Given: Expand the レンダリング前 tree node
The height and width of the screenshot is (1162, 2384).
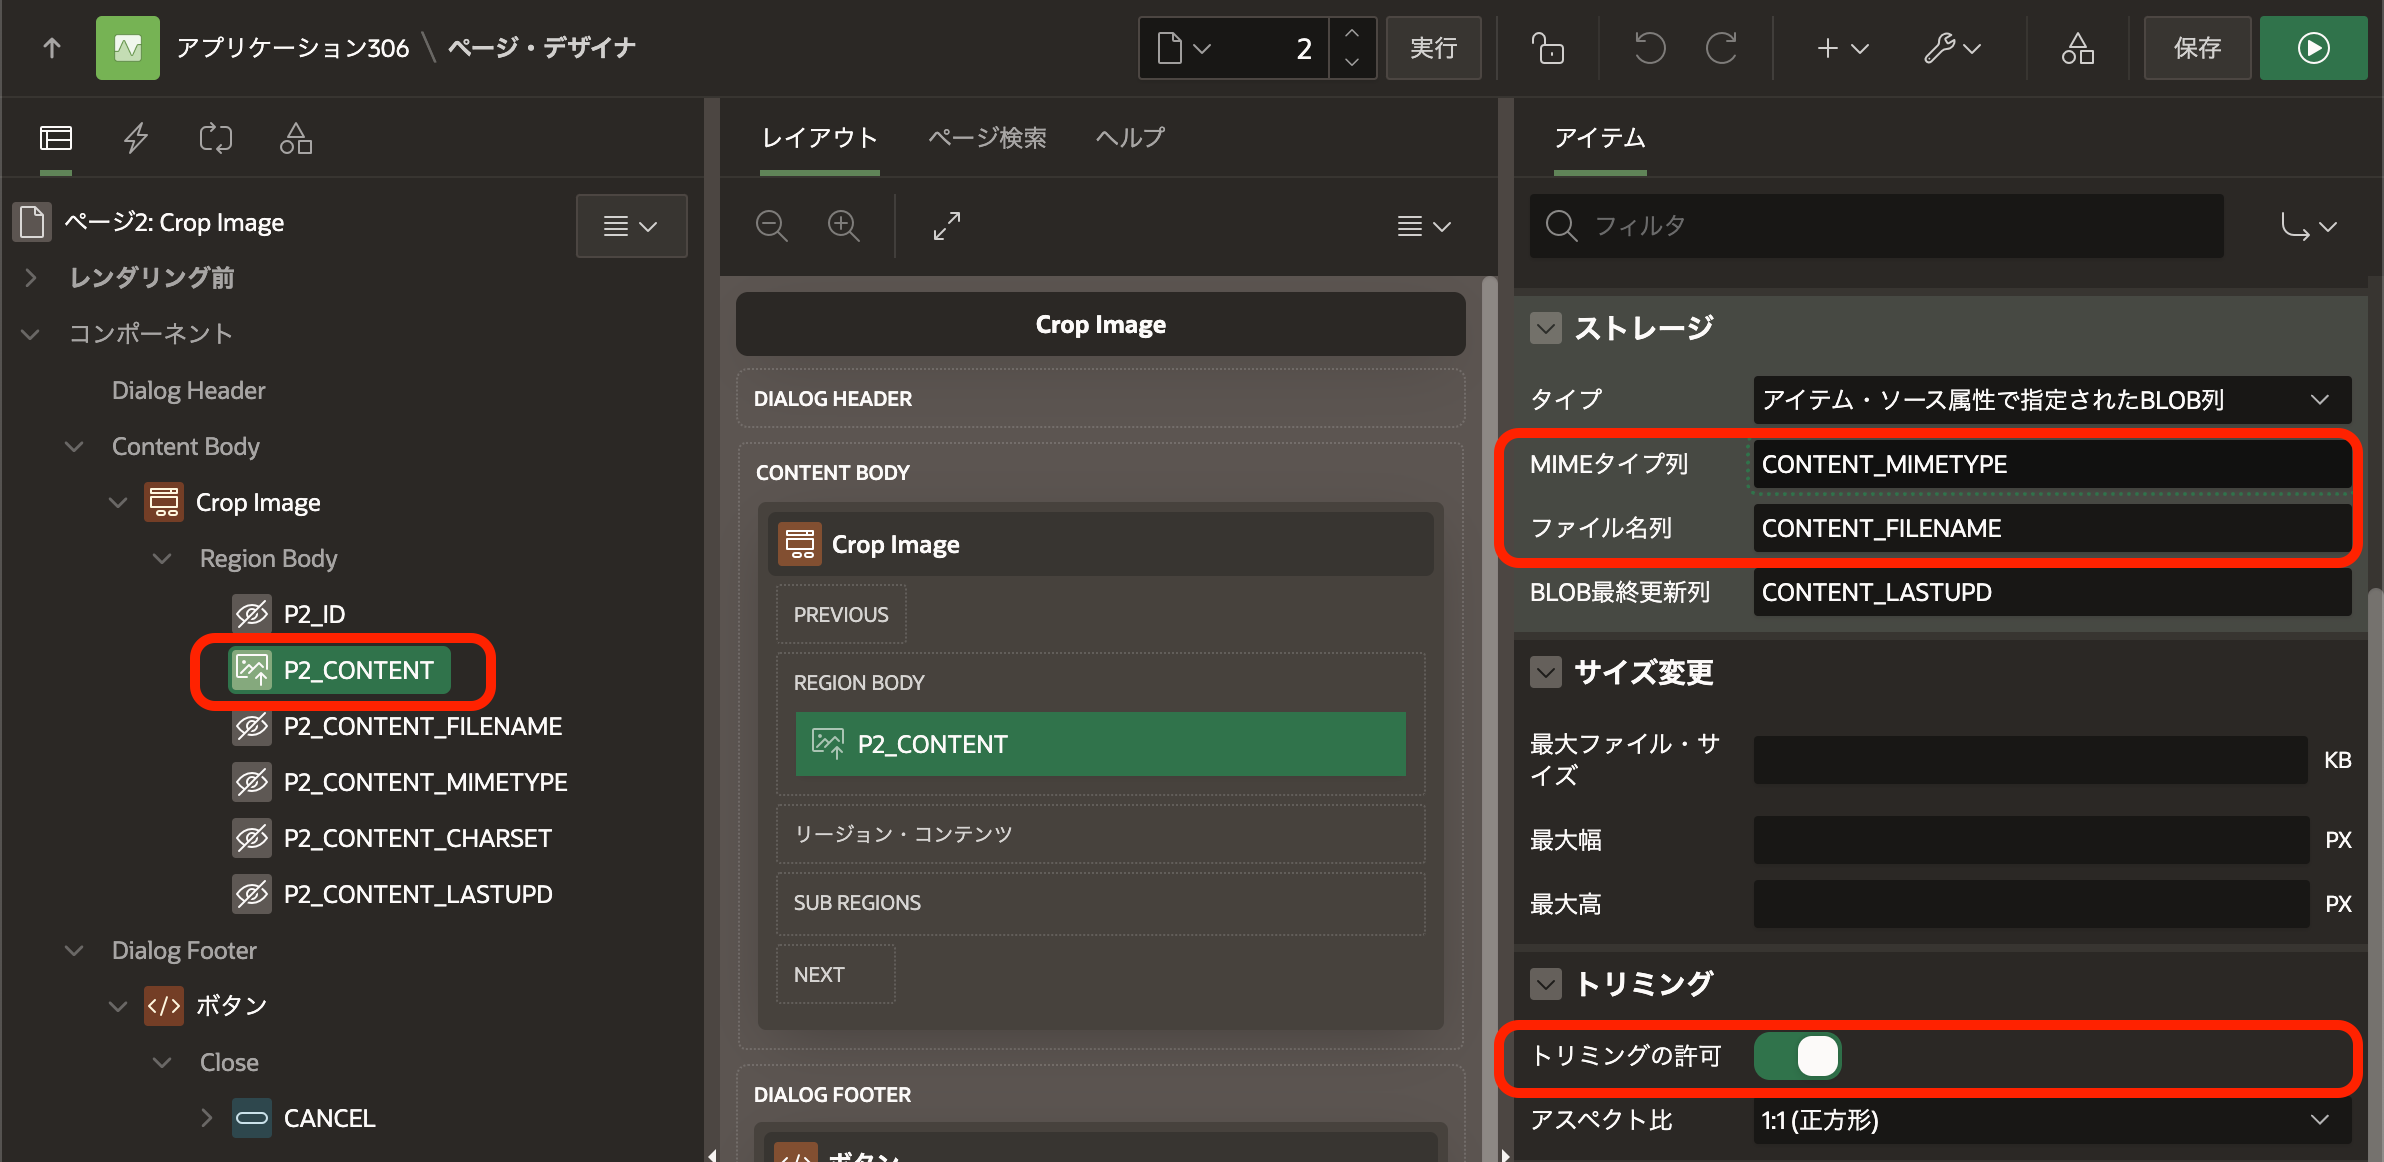Looking at the screenshot, I should (x=31, y=278).
